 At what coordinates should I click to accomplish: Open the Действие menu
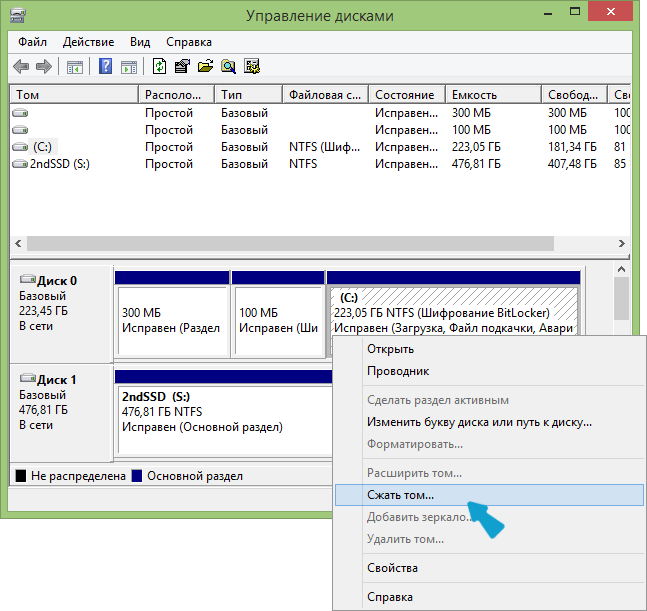tap(88, 42)
